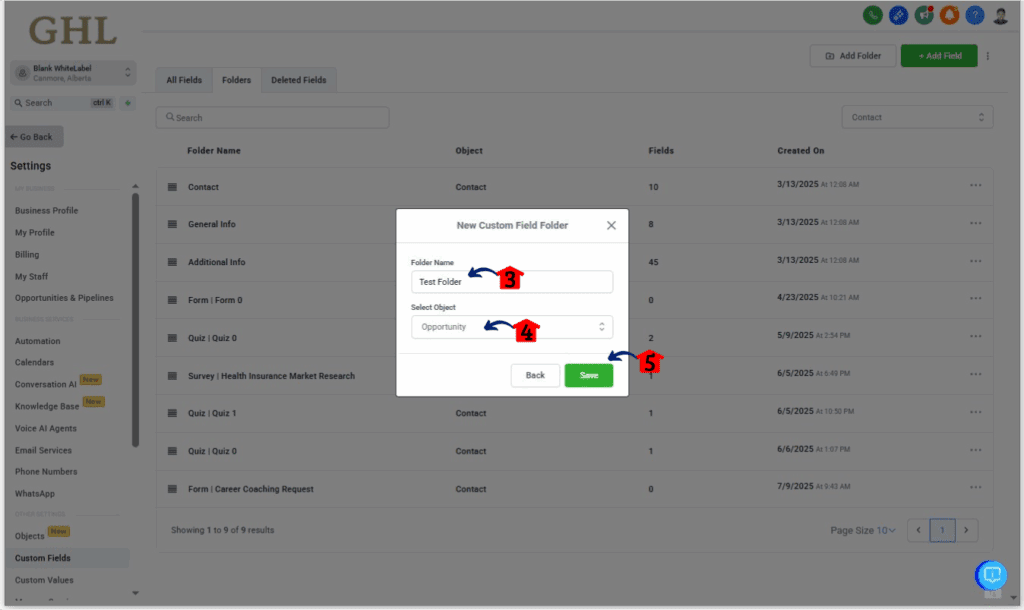
Task: Open the actions menu for Form | Form 0
Action: [975, 298]
